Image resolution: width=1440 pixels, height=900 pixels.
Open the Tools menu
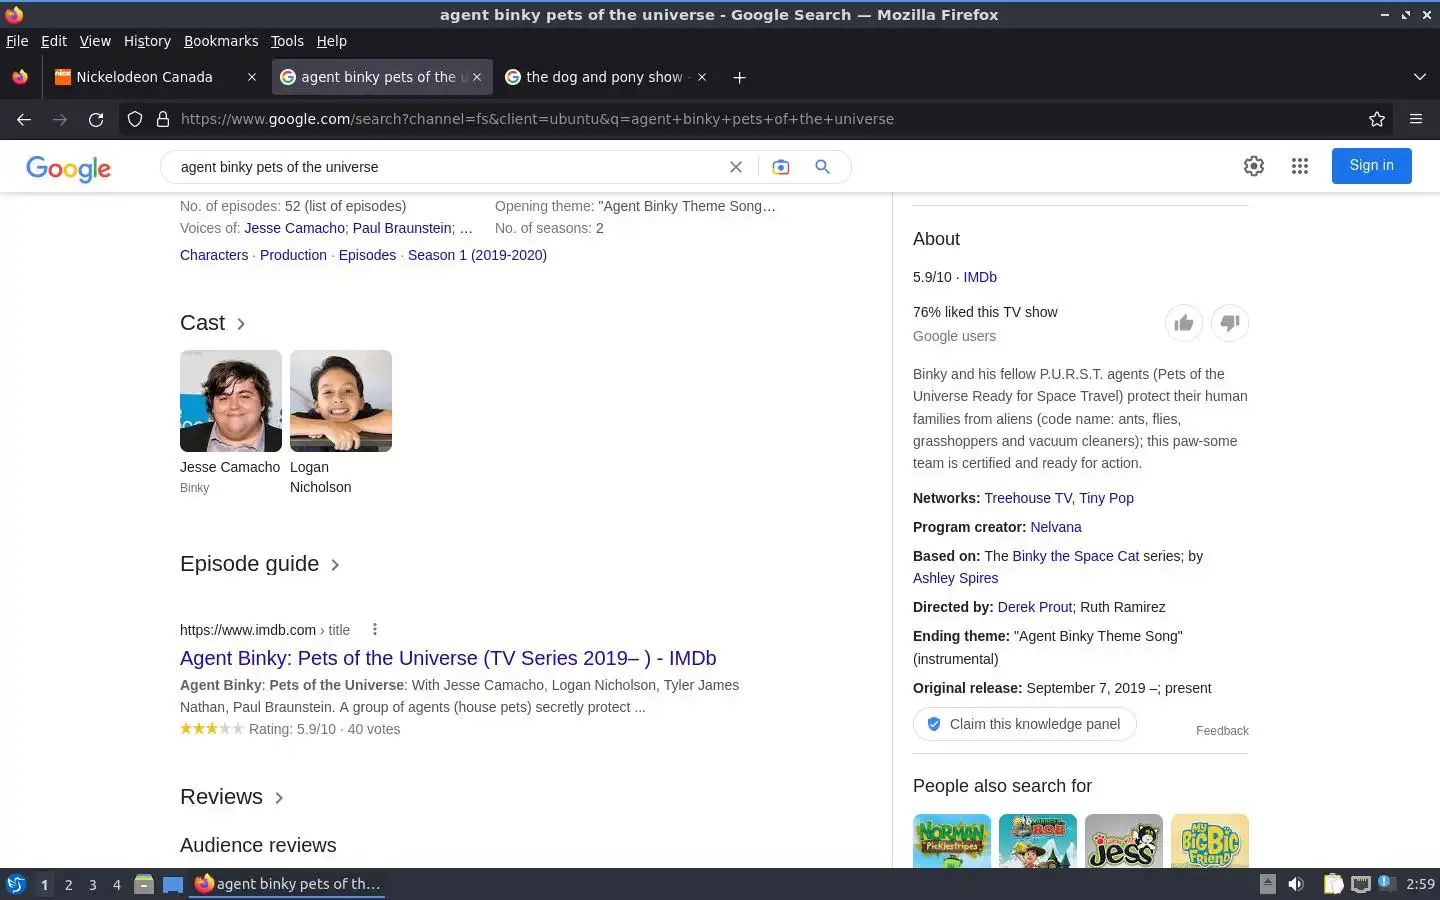[x=287, y=41]
